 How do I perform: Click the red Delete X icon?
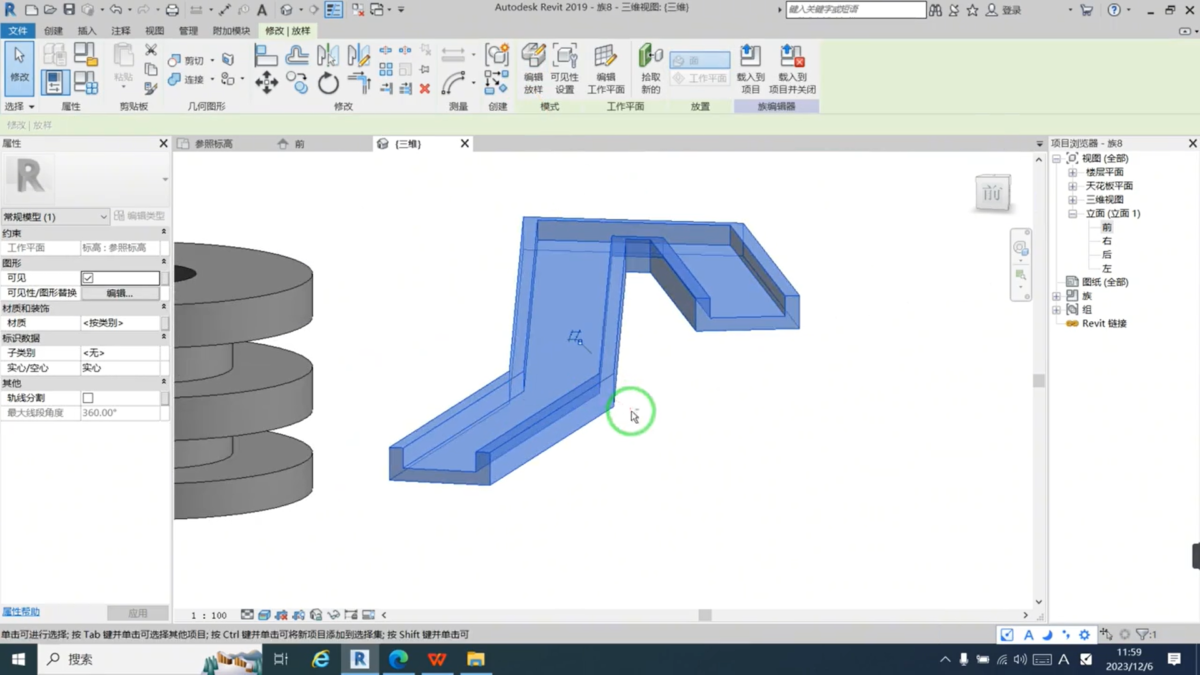pos(425,88)
